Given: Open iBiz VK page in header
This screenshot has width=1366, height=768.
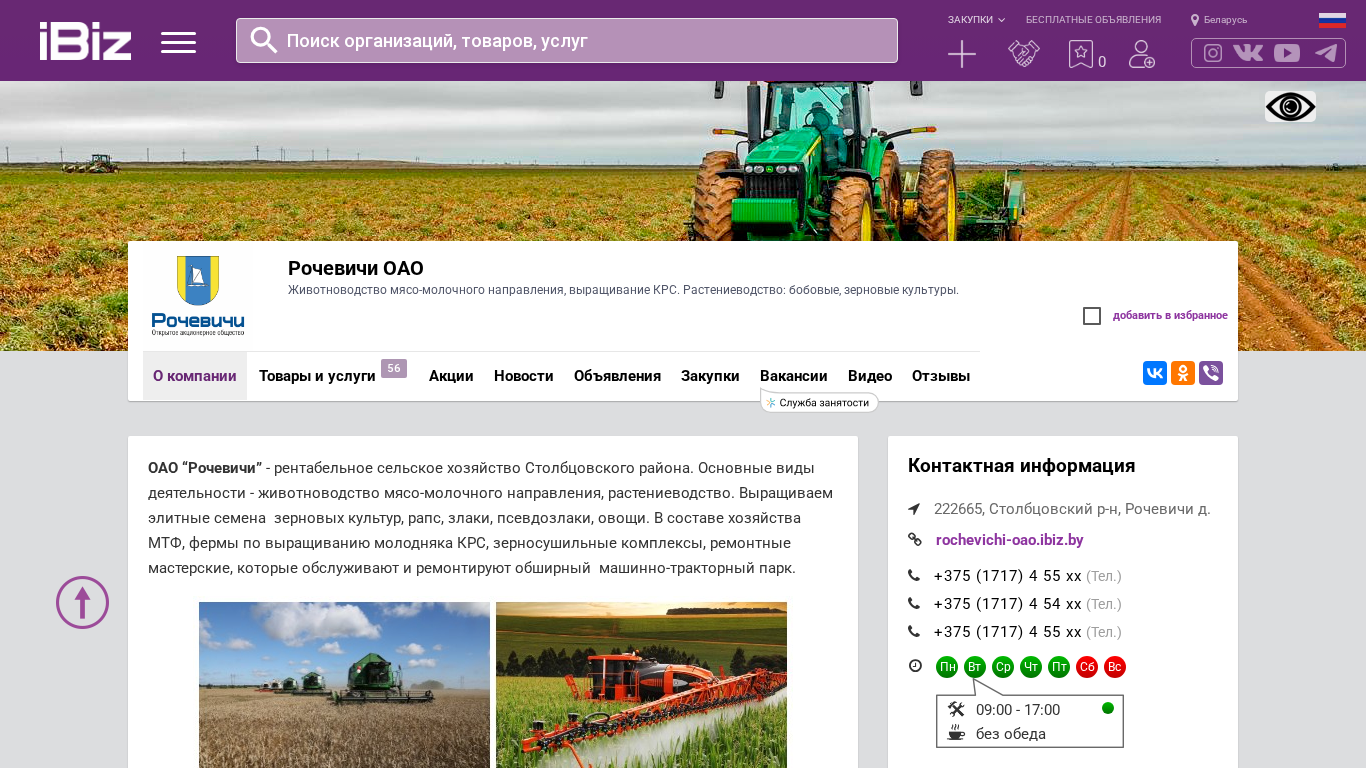Looking at the screenshot, I should 1248,53.
